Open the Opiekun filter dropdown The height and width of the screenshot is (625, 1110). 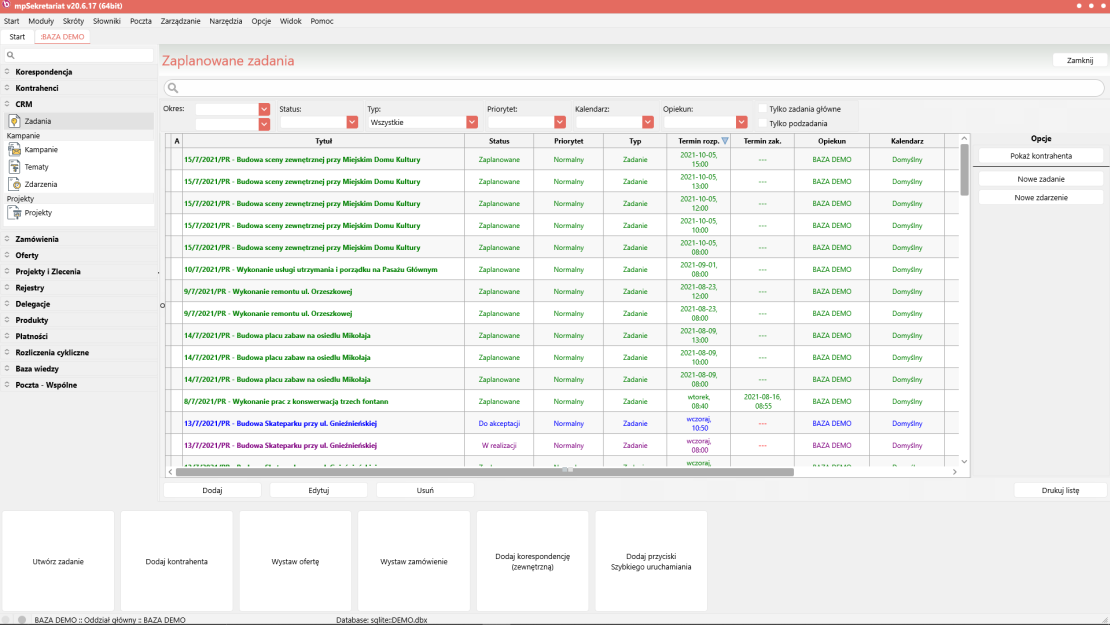click(x=741, y=122)
